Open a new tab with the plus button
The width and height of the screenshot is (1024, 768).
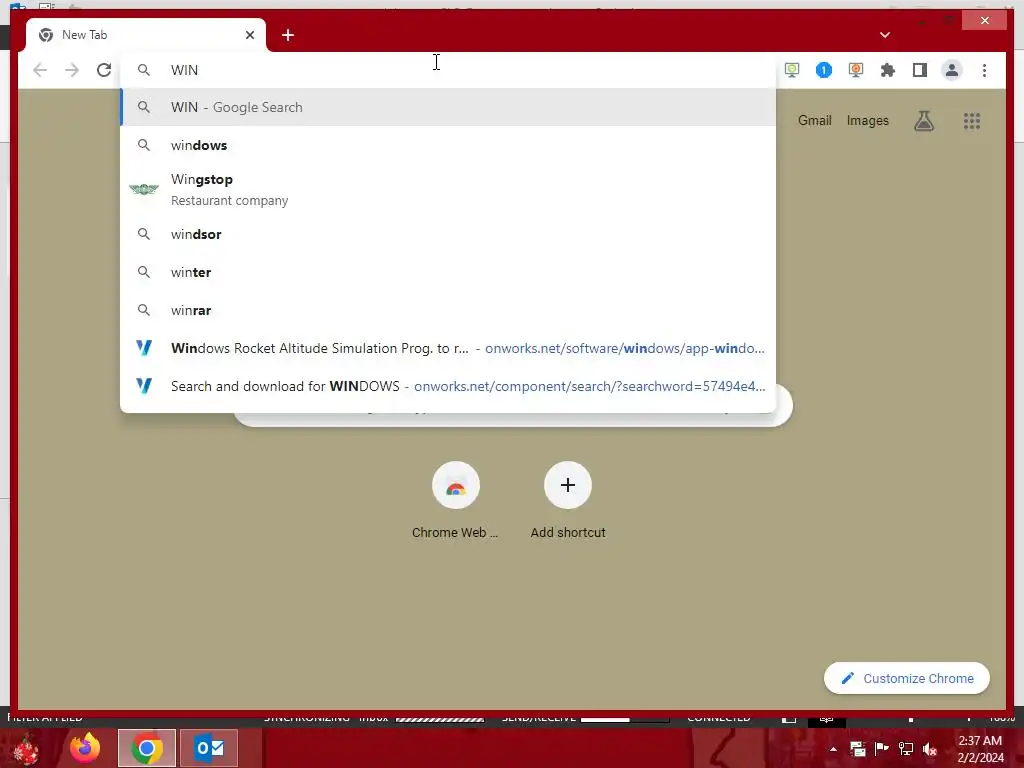click(x=288, y=35)
